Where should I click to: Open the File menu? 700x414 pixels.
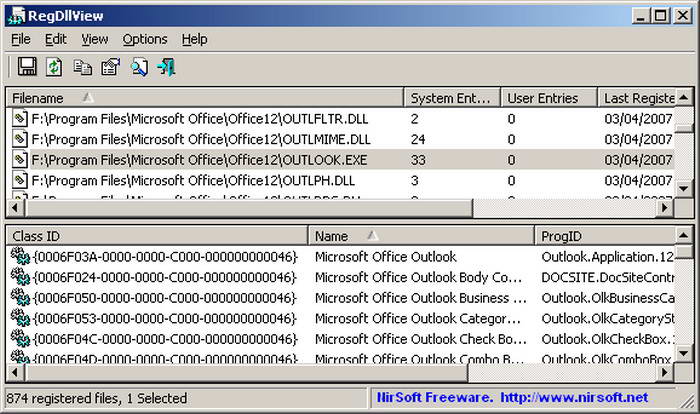[x=21, y=39]
